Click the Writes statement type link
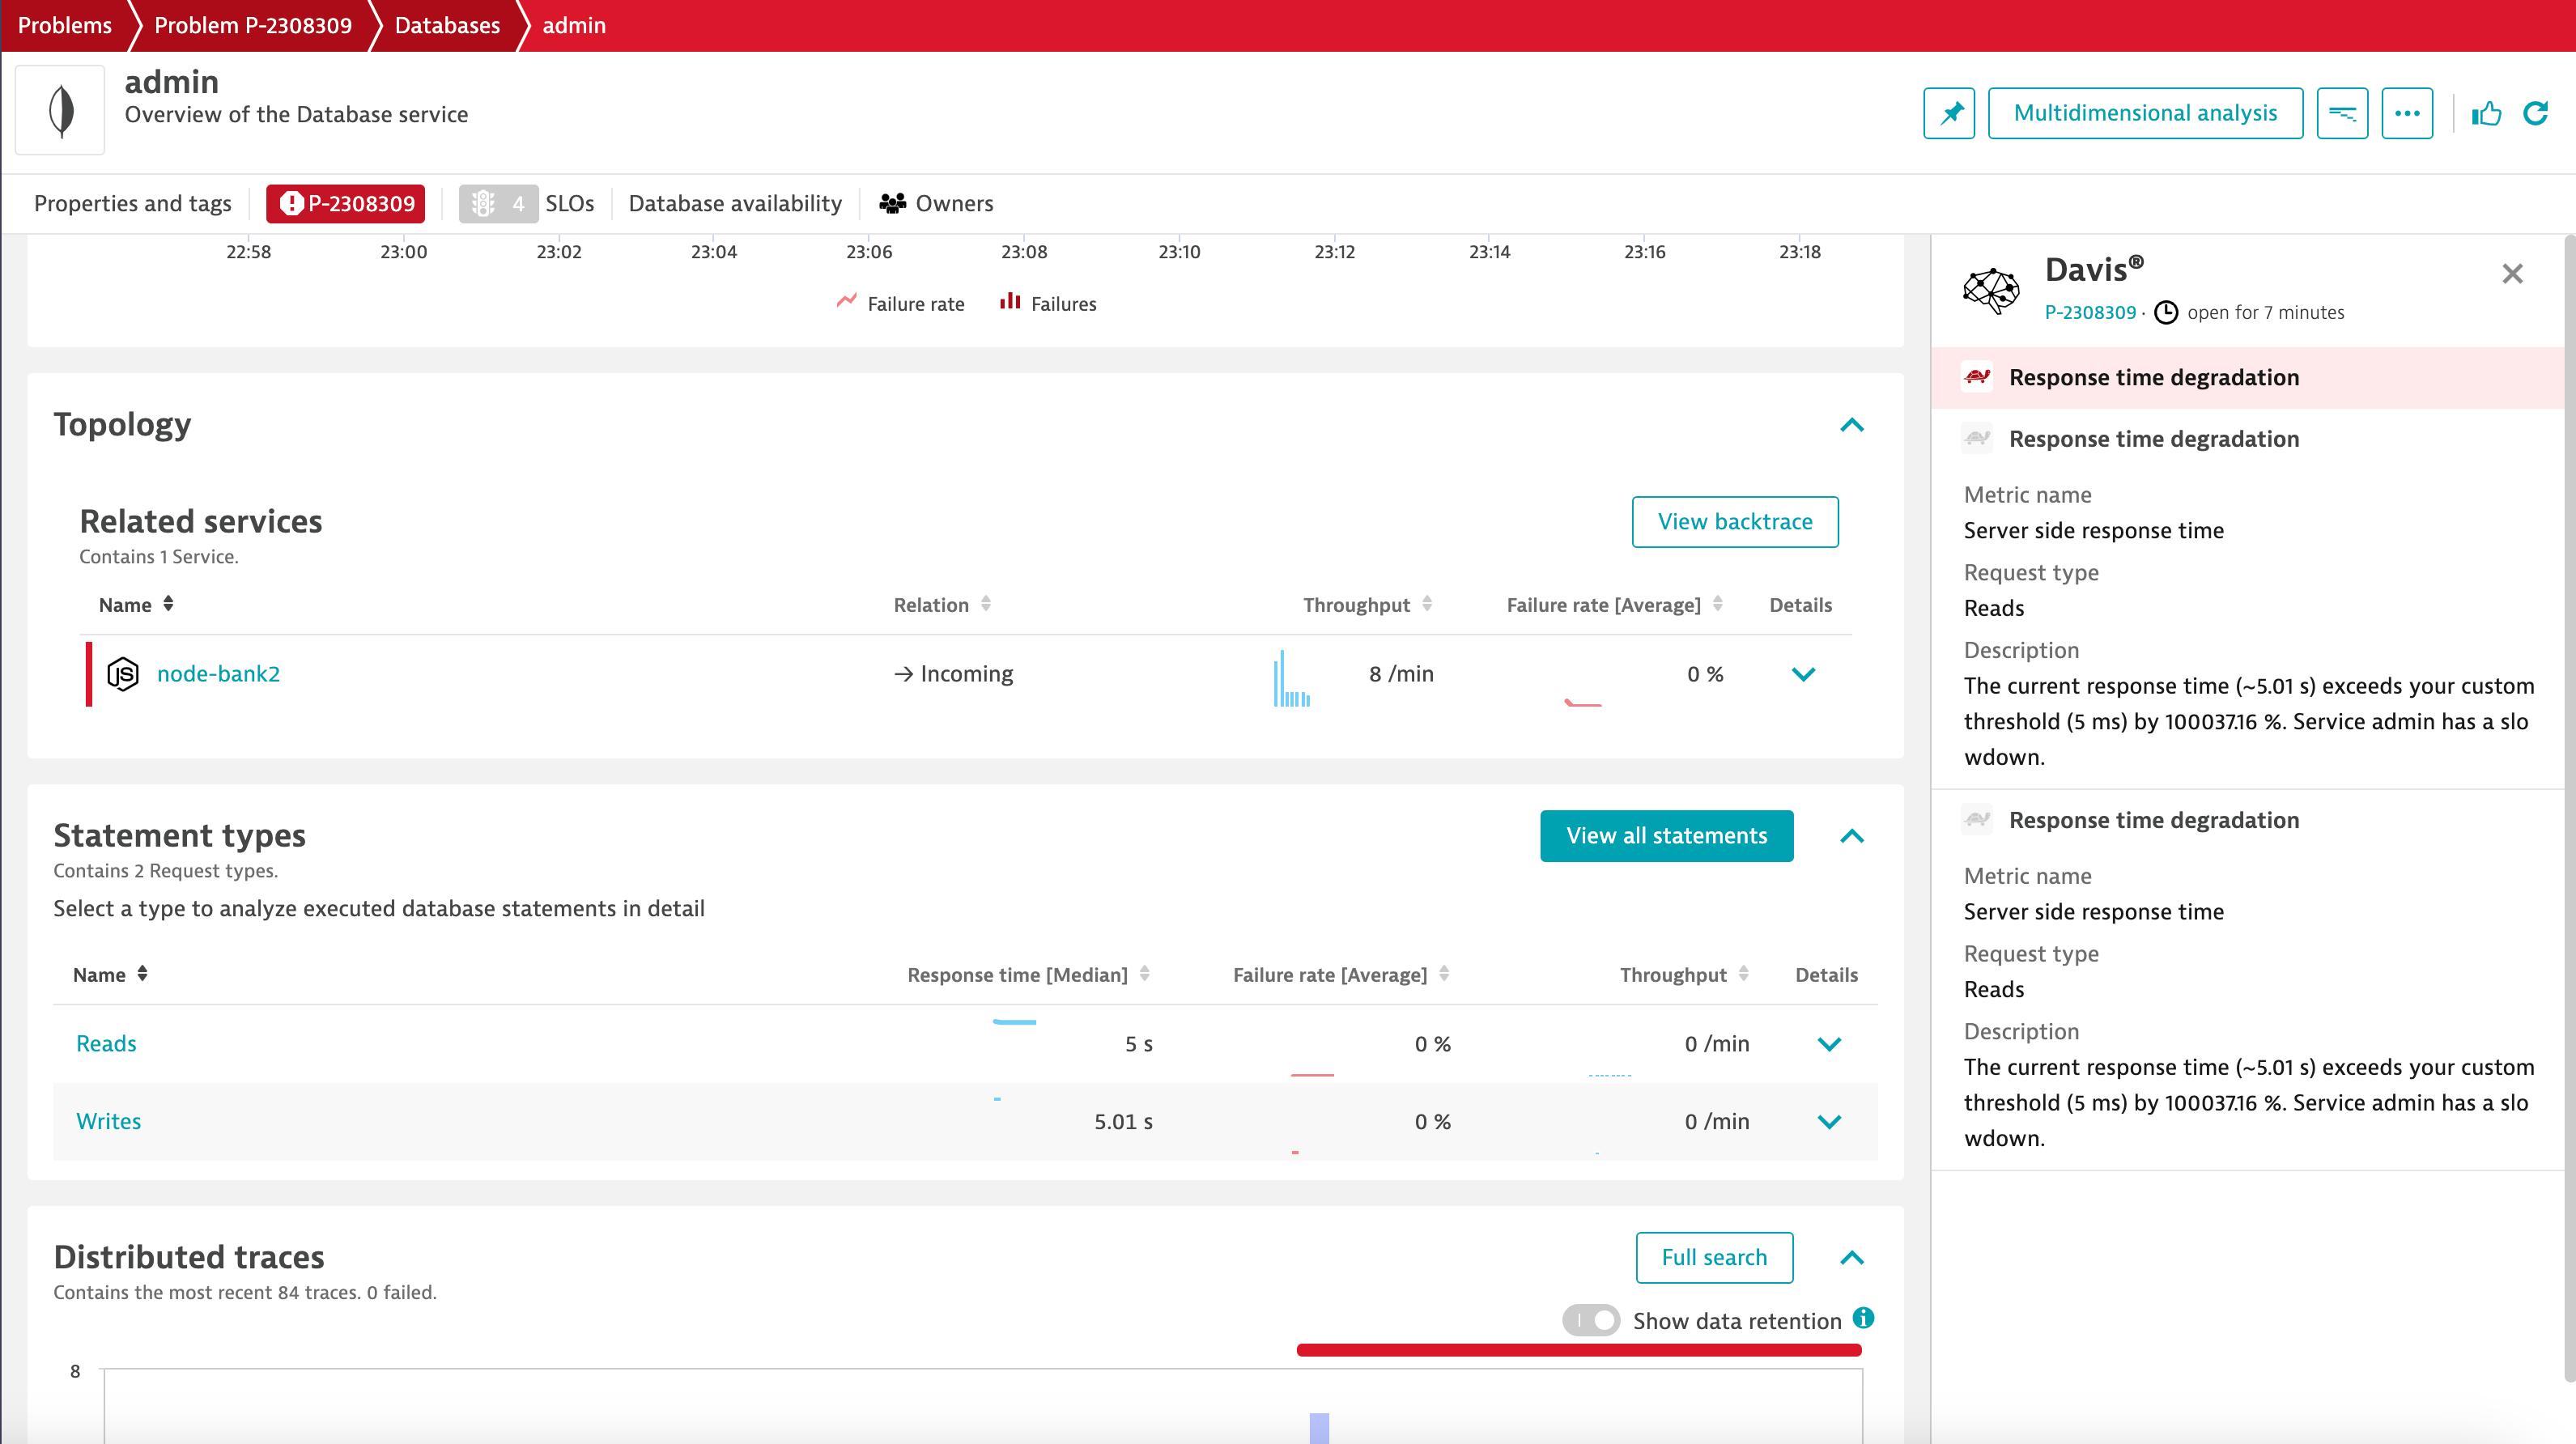Screen dimensions: 2576x1444 point(108,1120)
